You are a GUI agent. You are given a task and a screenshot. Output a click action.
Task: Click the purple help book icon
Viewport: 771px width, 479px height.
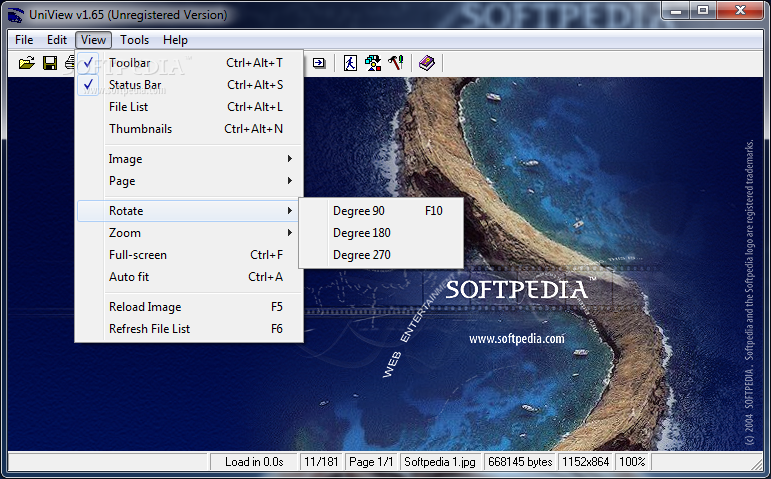427,63
